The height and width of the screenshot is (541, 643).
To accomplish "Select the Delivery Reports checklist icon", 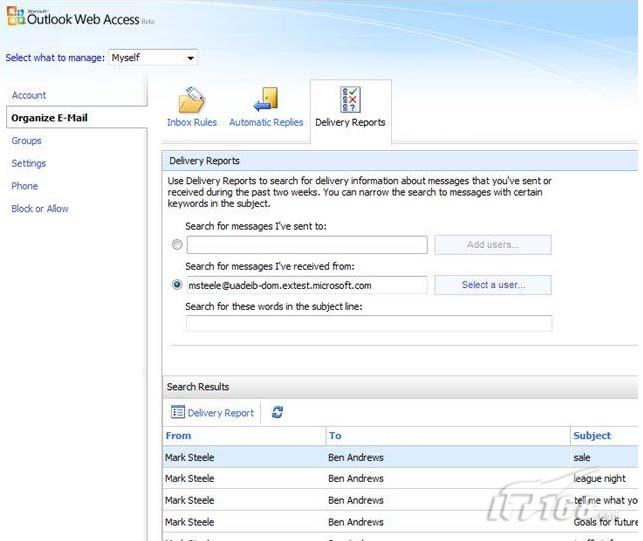I will coord(350,99).
